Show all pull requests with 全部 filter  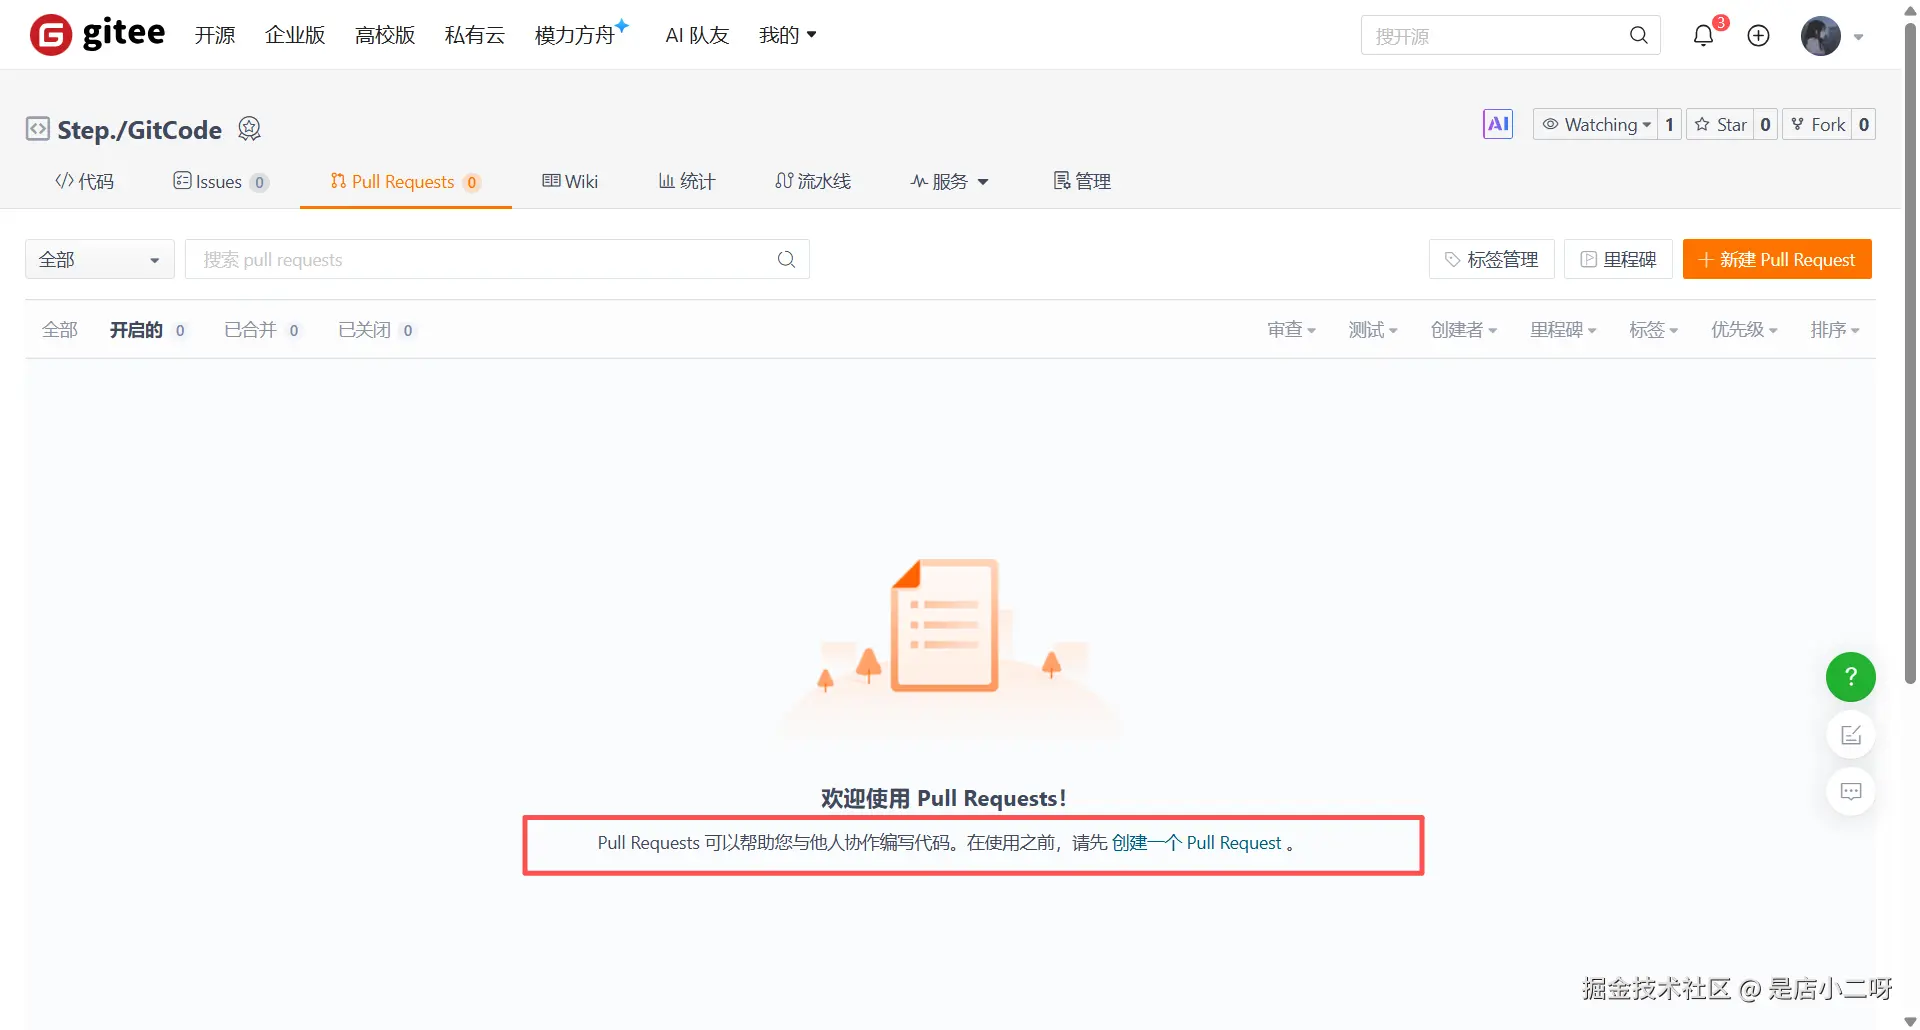pyautogui.click(x=60, y=330)
